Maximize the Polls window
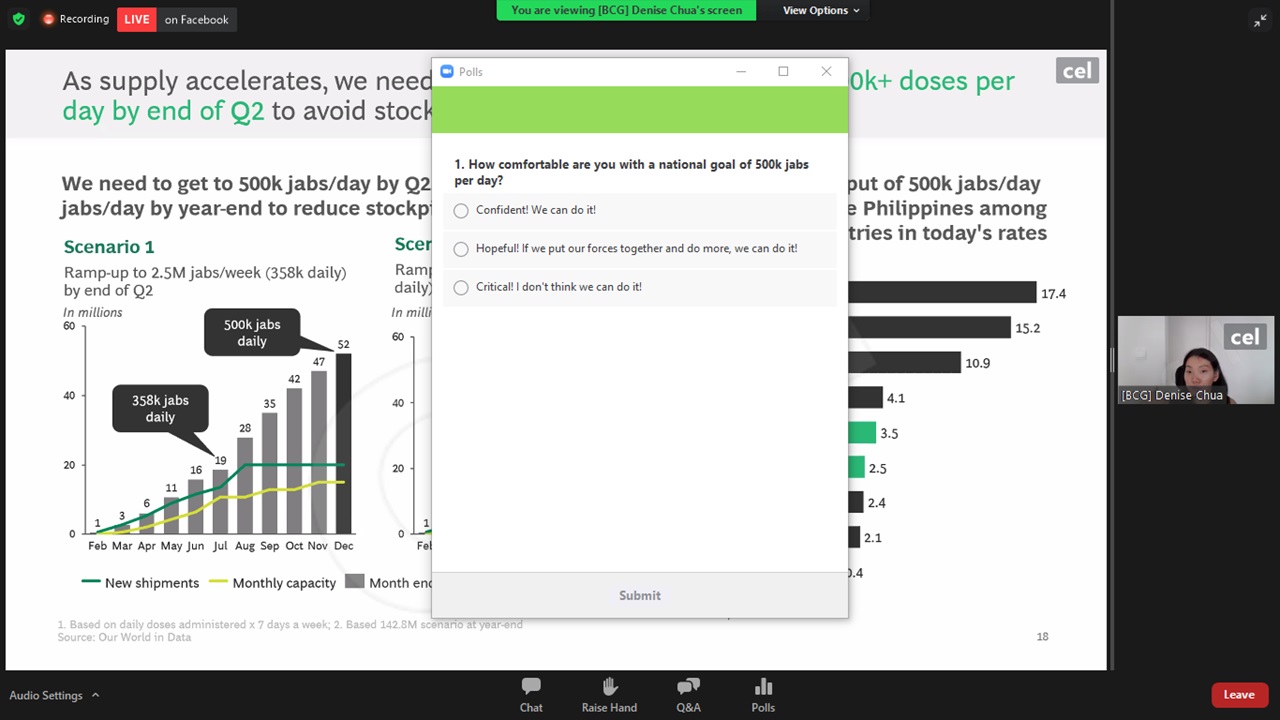 coord(783,72)
